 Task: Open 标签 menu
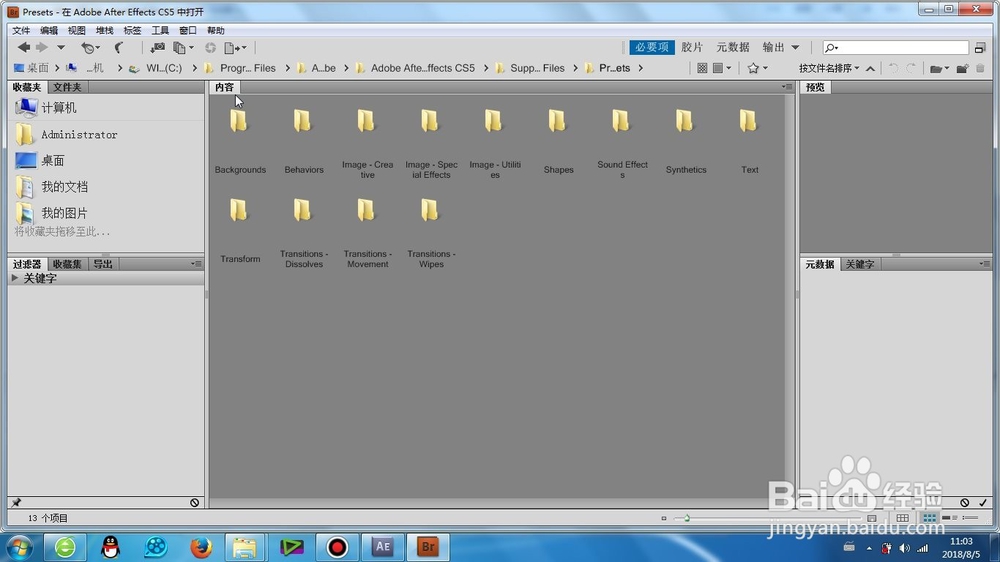coord(132,30)
